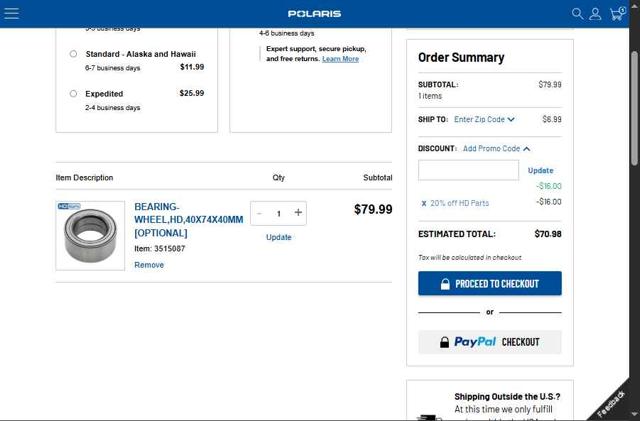640x421 pixels.
Task: Check out with PayPal
Action: [490, 342]
